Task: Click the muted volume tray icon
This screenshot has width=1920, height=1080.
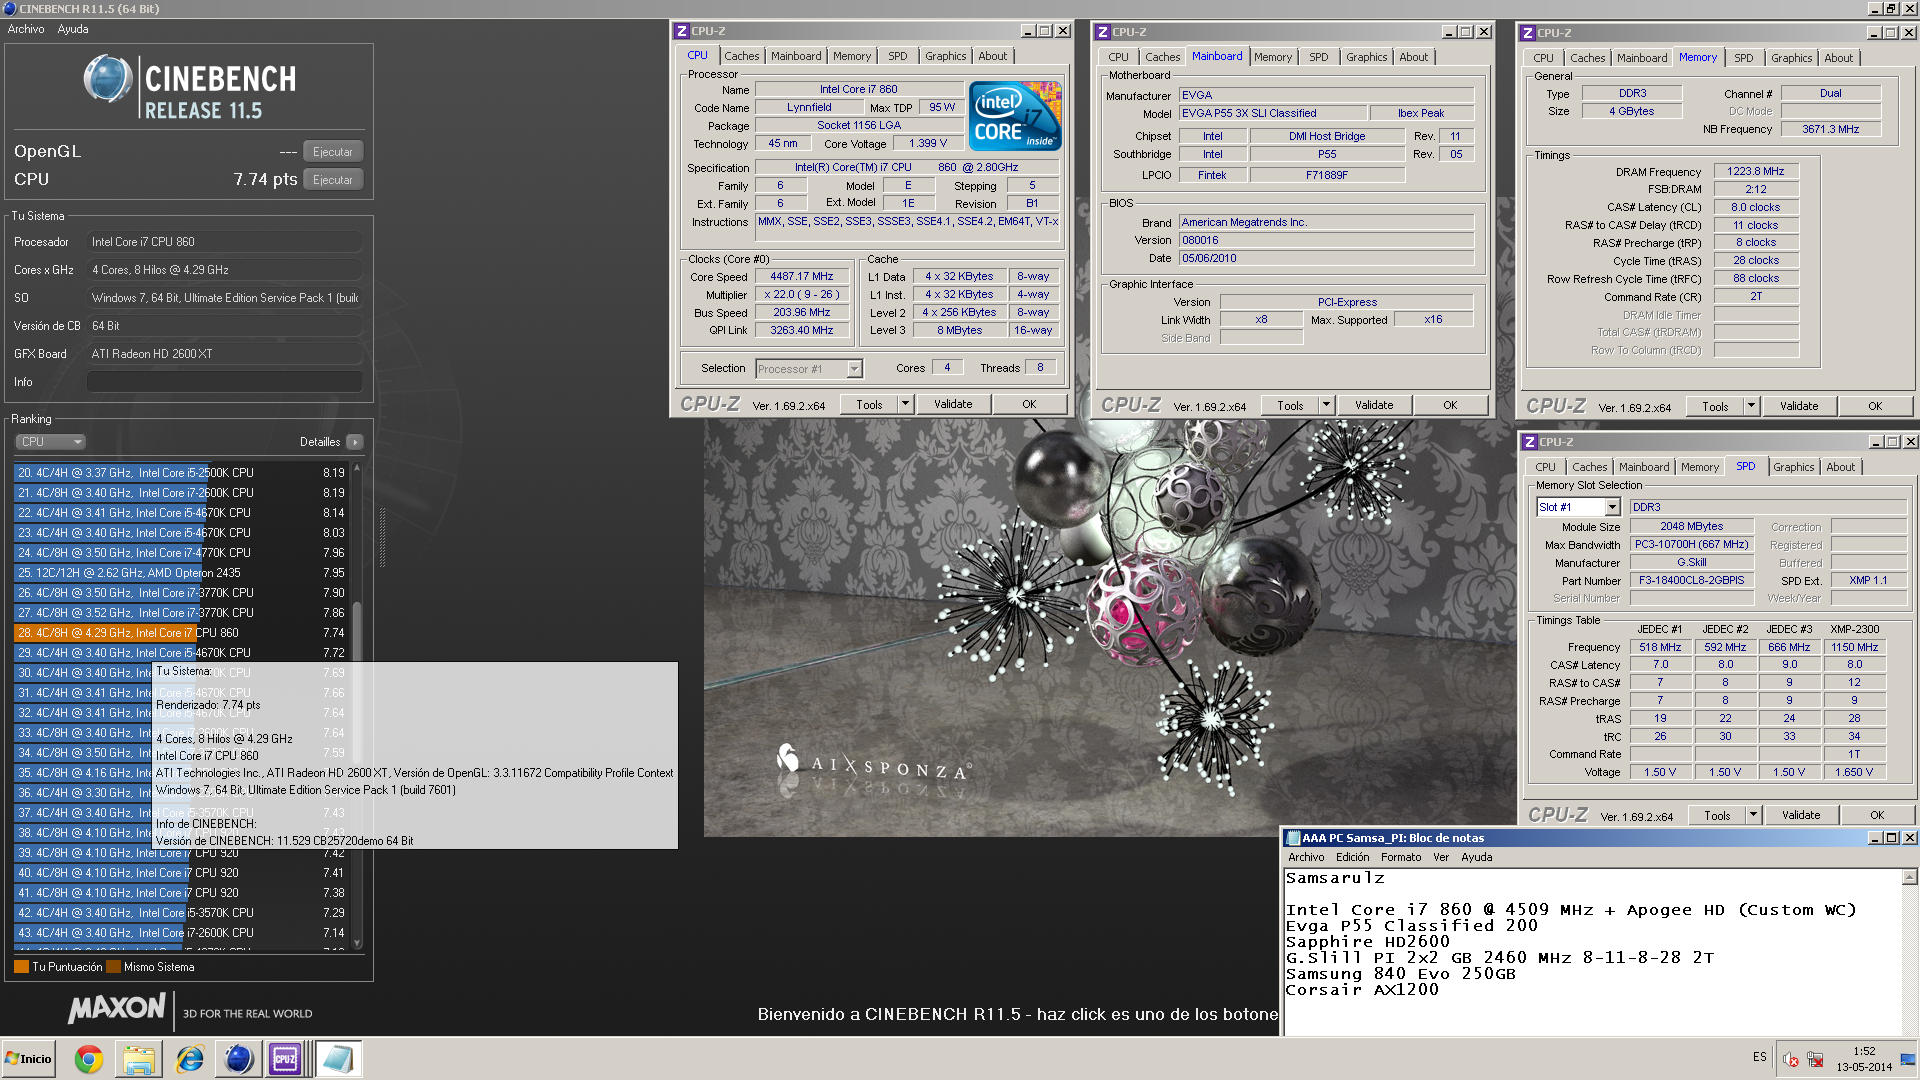Action: pos(1791,1060)
